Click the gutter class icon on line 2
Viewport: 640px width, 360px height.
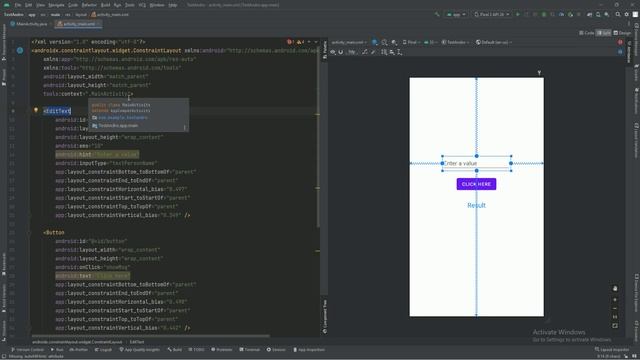(20, 50)
